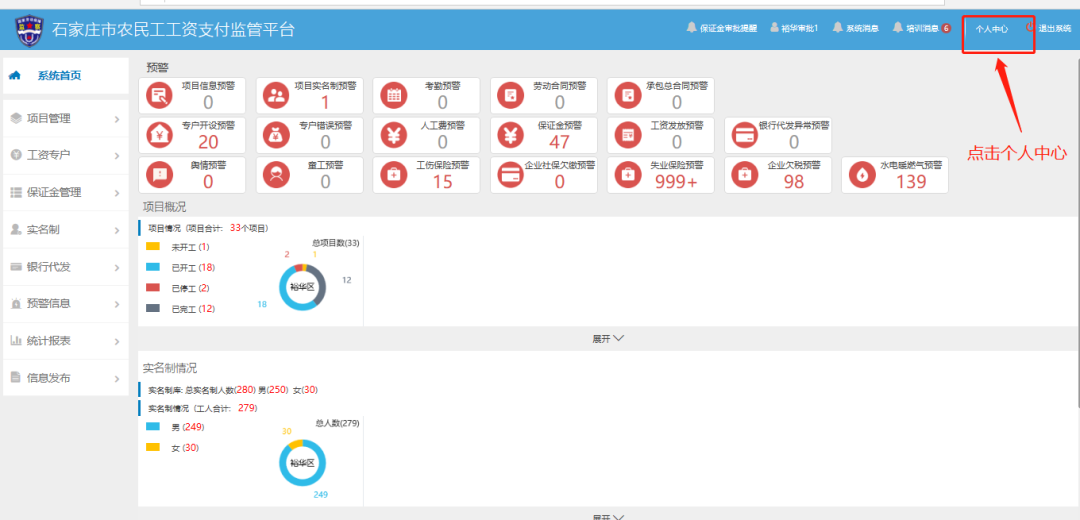The height and width of the screenshot is (520, 1080).
Task: Expand the 信息发布 sidebar arrow
Action: point(116,379)
